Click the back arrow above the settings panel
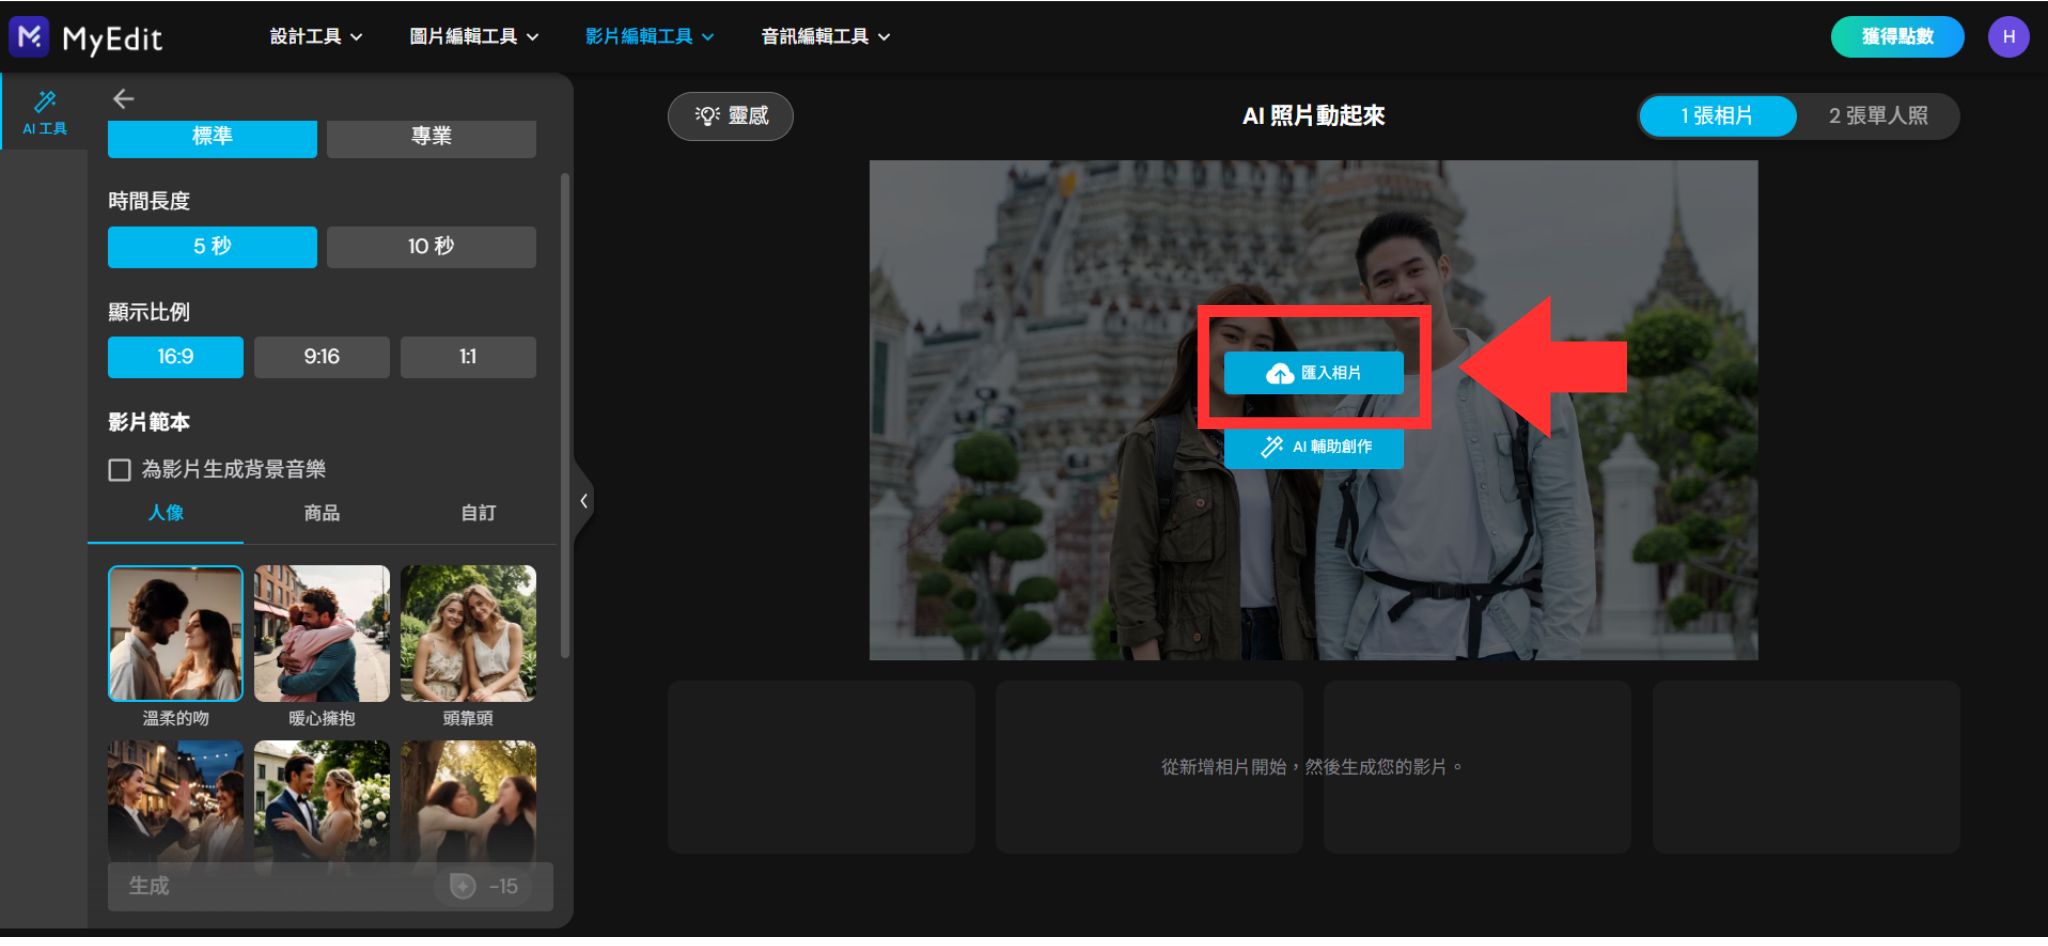The width and height of the screenshot is (2048, 946). (x=123, y=98)
